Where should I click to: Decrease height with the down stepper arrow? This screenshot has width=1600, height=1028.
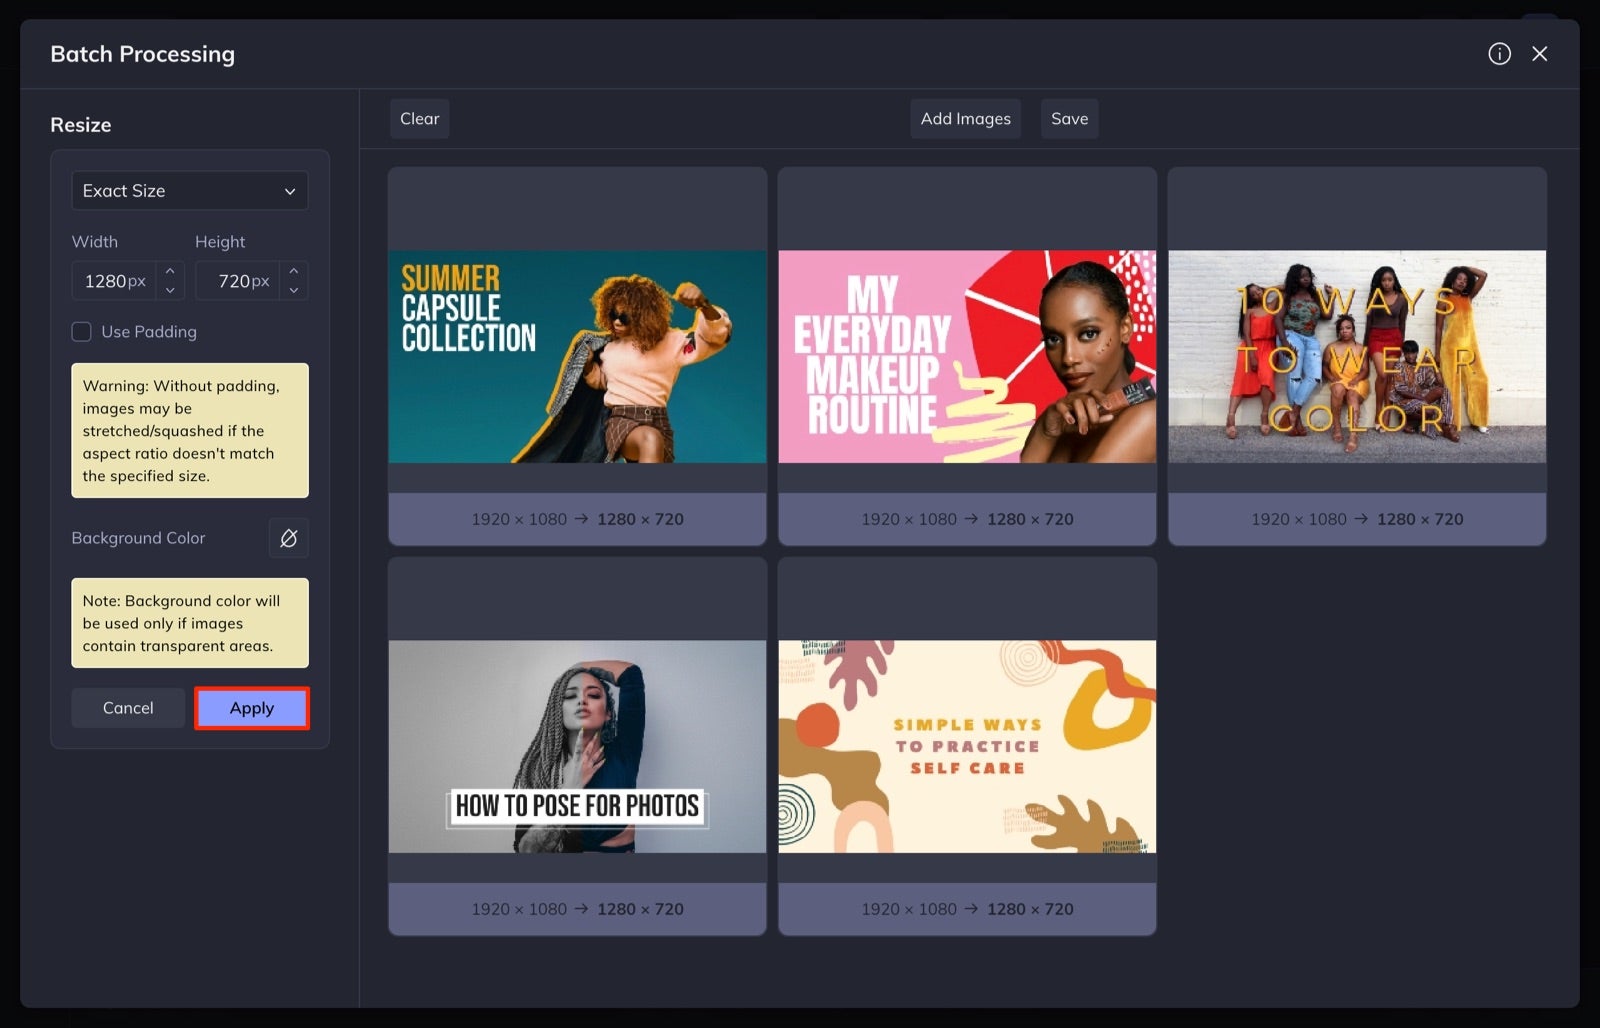[294, 290]
